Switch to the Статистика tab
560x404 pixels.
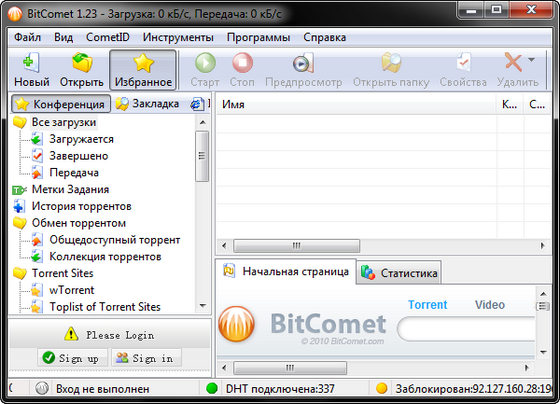pyautogui.click(x=399, y=273)
